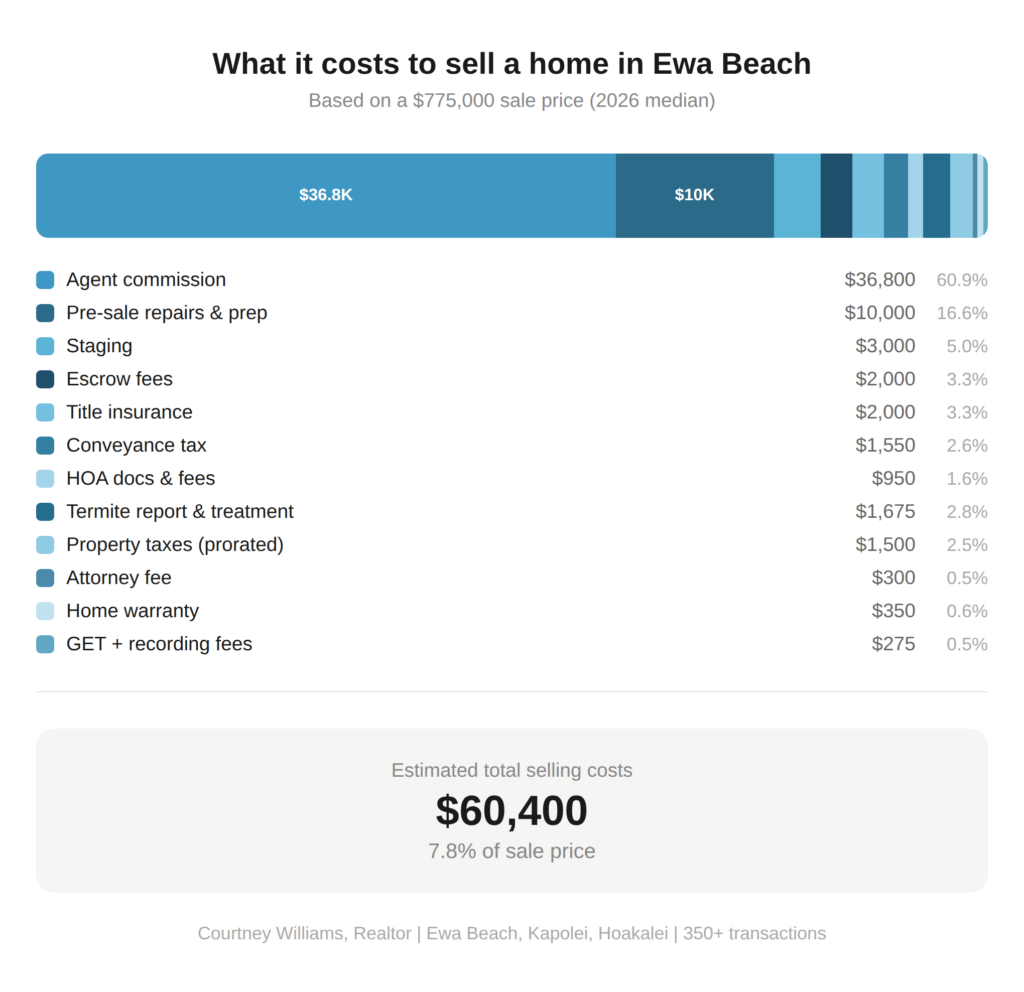Image resolution: width=1024 pixels, height=992 pixels.
Task: Click the Agent commission legend color swatch
Action: click(x=45, y=280)
